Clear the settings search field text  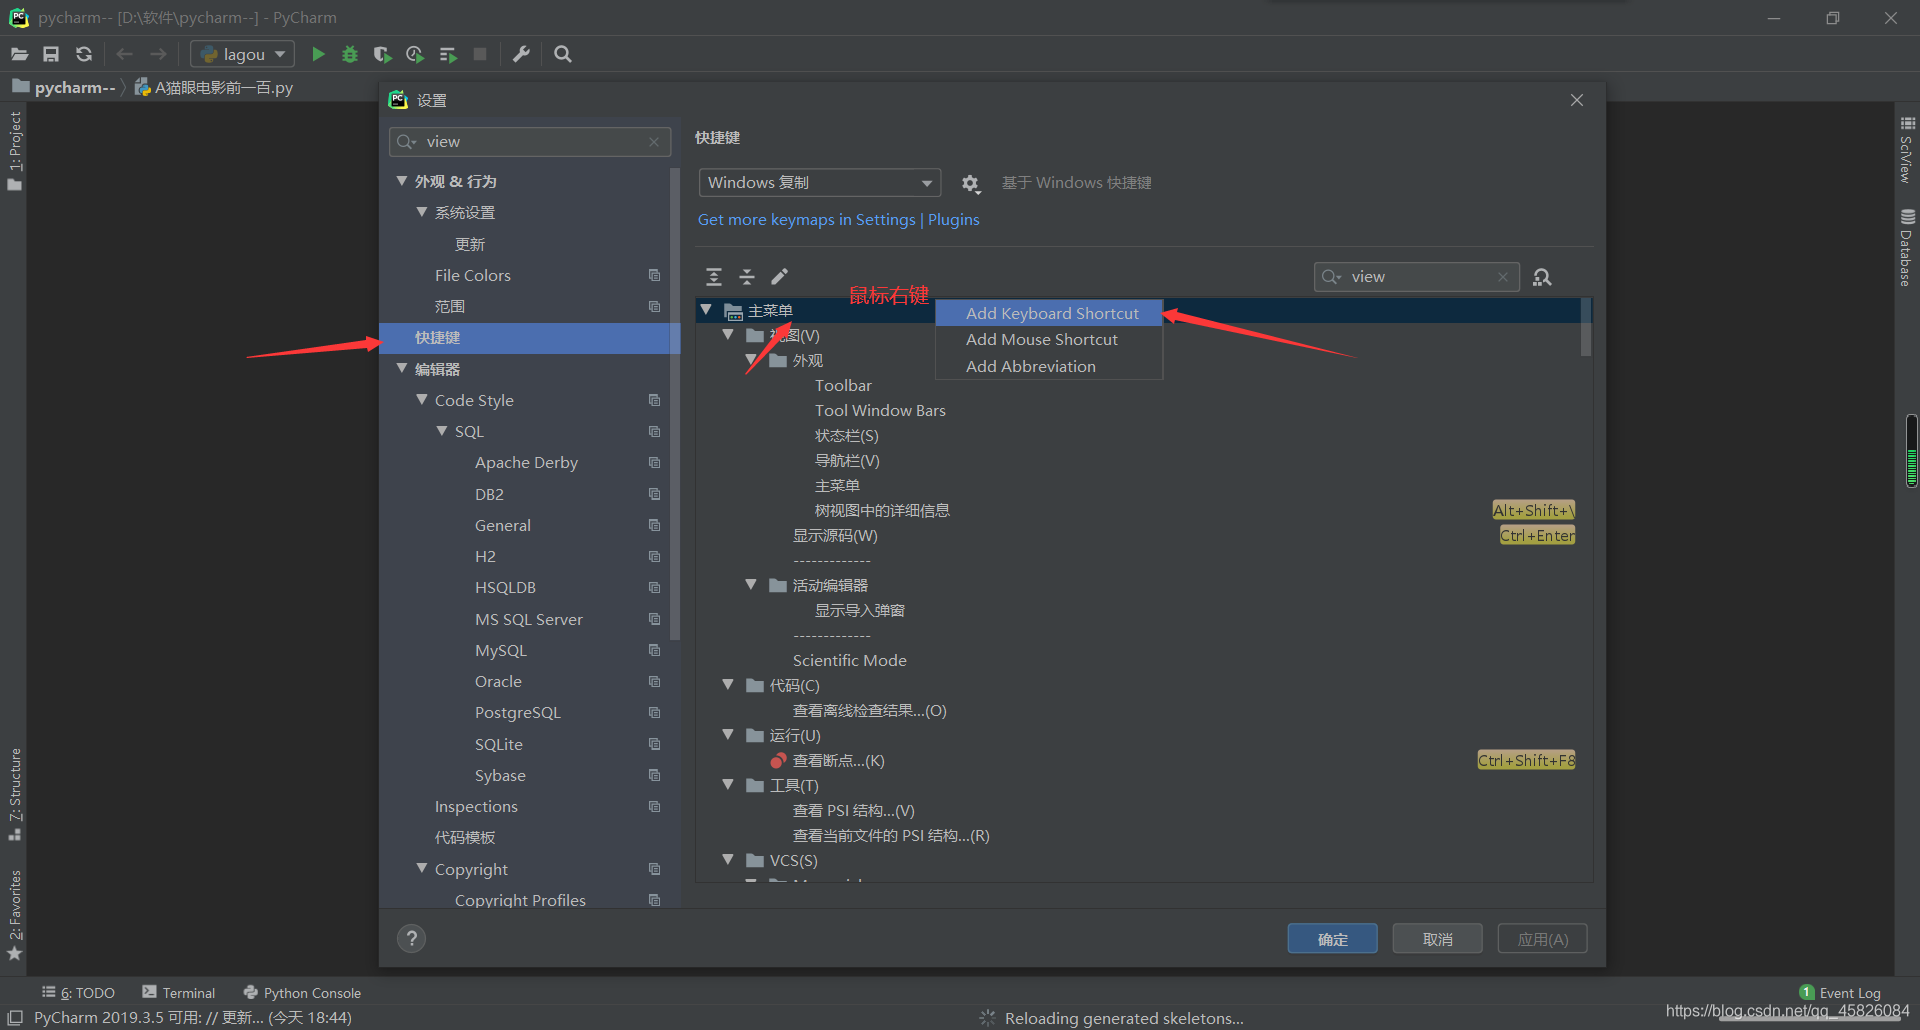pos(654,142)
